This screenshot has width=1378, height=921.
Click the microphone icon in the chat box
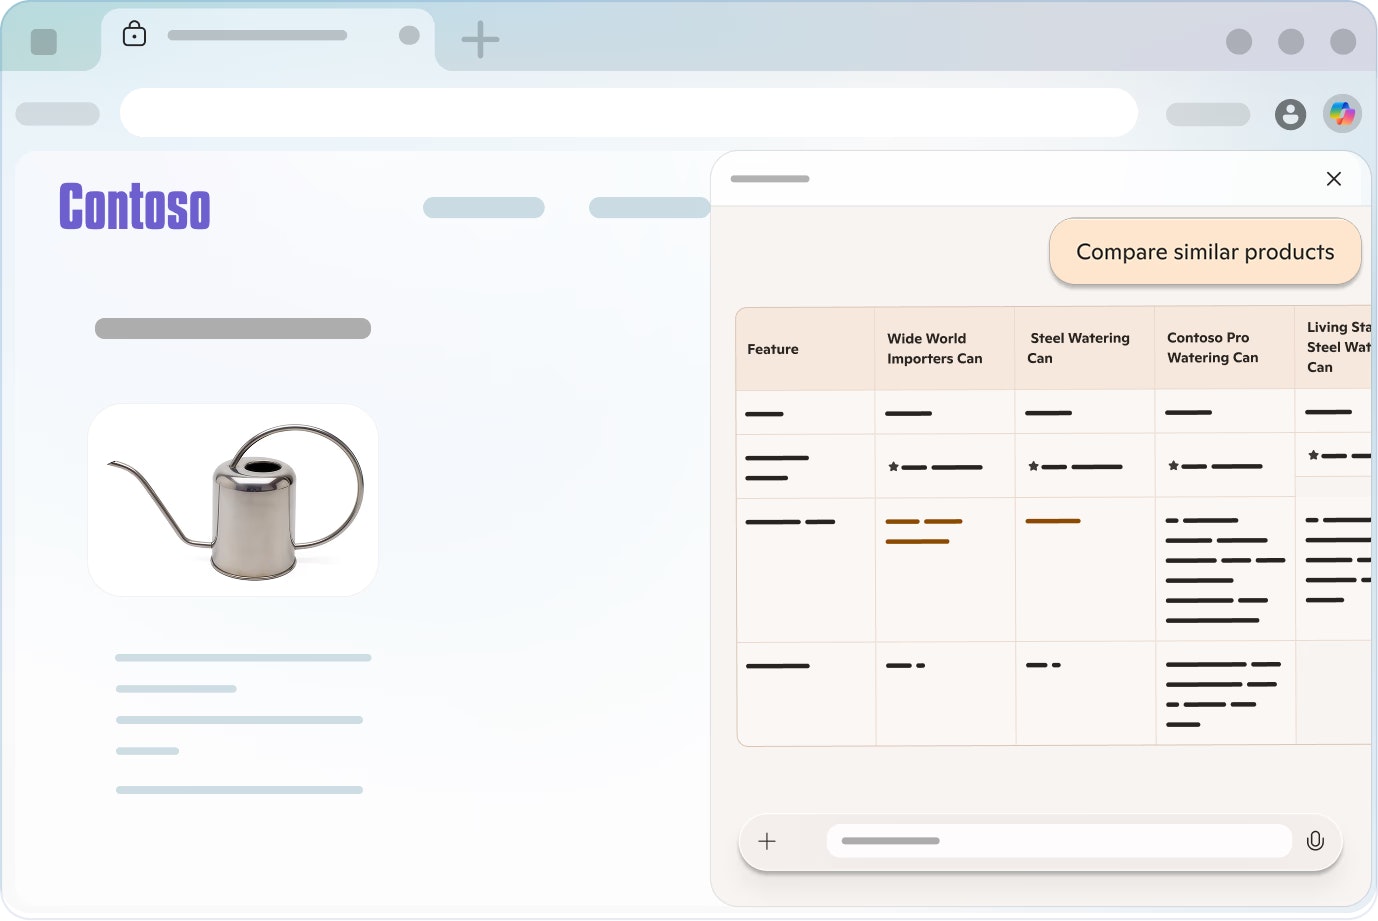(1315, 841)
